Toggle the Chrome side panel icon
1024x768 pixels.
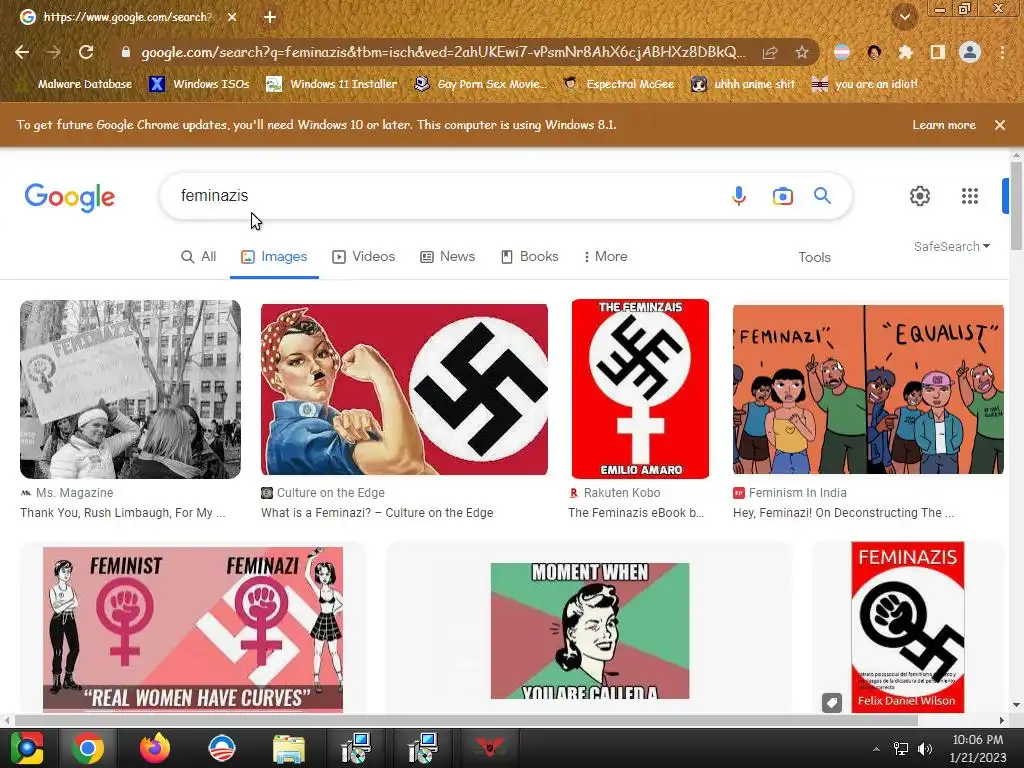938,52
